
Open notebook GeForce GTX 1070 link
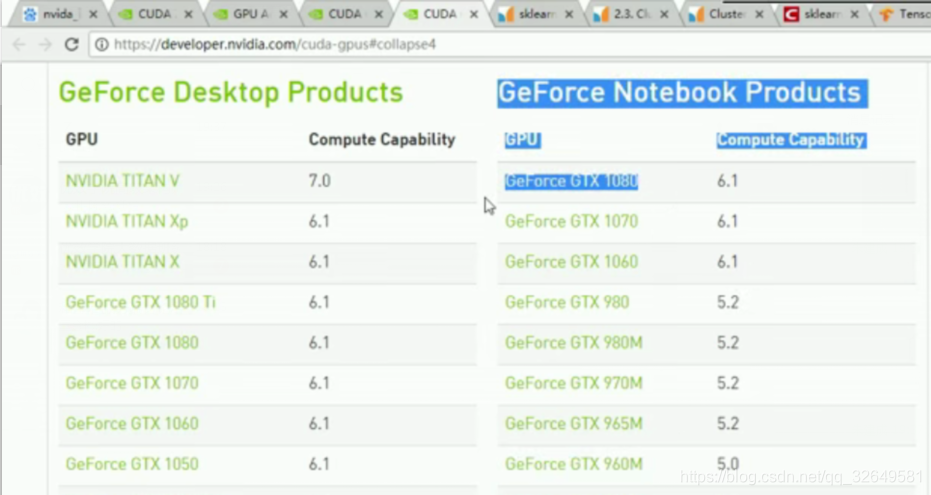(x=571, y=221)
